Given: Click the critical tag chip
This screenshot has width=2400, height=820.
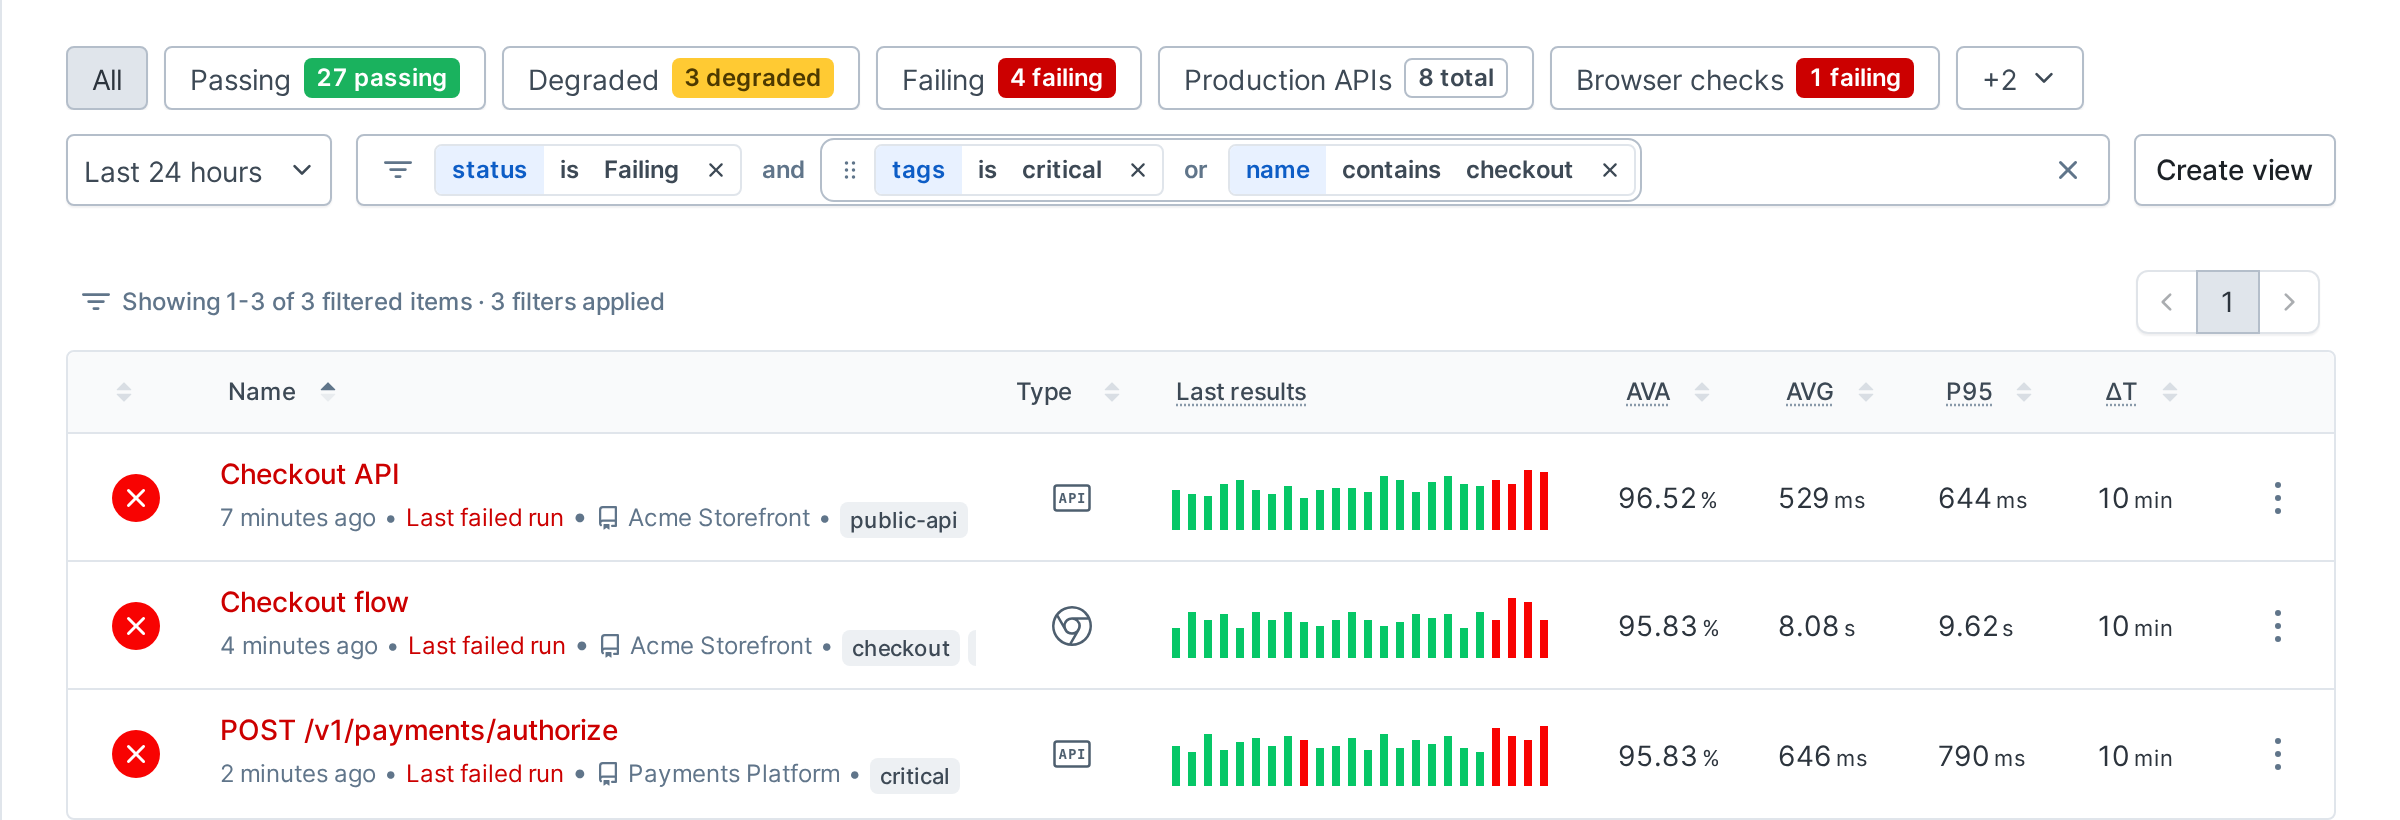Looking at the screenshot, I should 914,776.
